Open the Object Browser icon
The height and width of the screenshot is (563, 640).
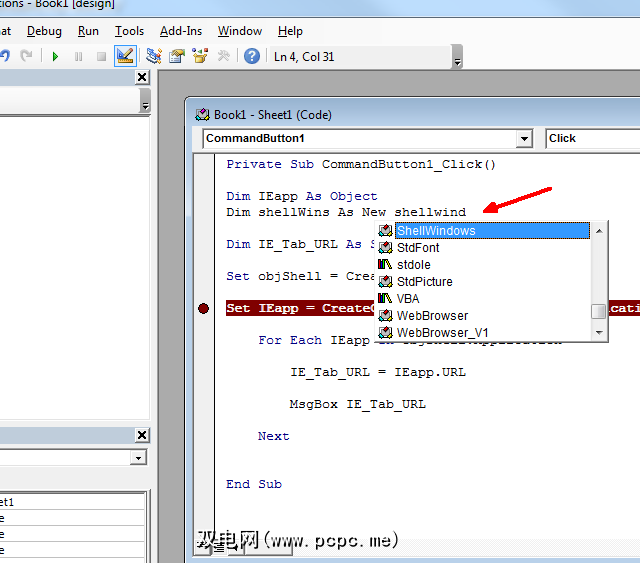[200, 56]
